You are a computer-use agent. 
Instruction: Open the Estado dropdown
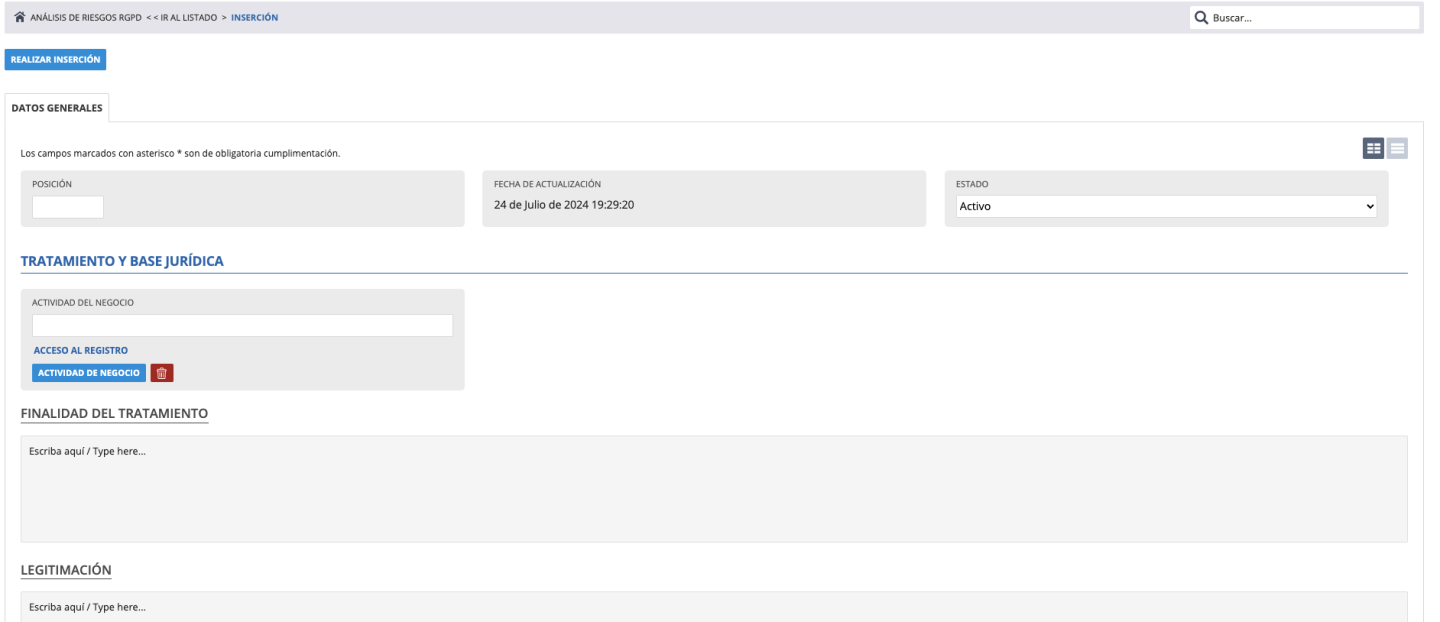point(1166,206)
